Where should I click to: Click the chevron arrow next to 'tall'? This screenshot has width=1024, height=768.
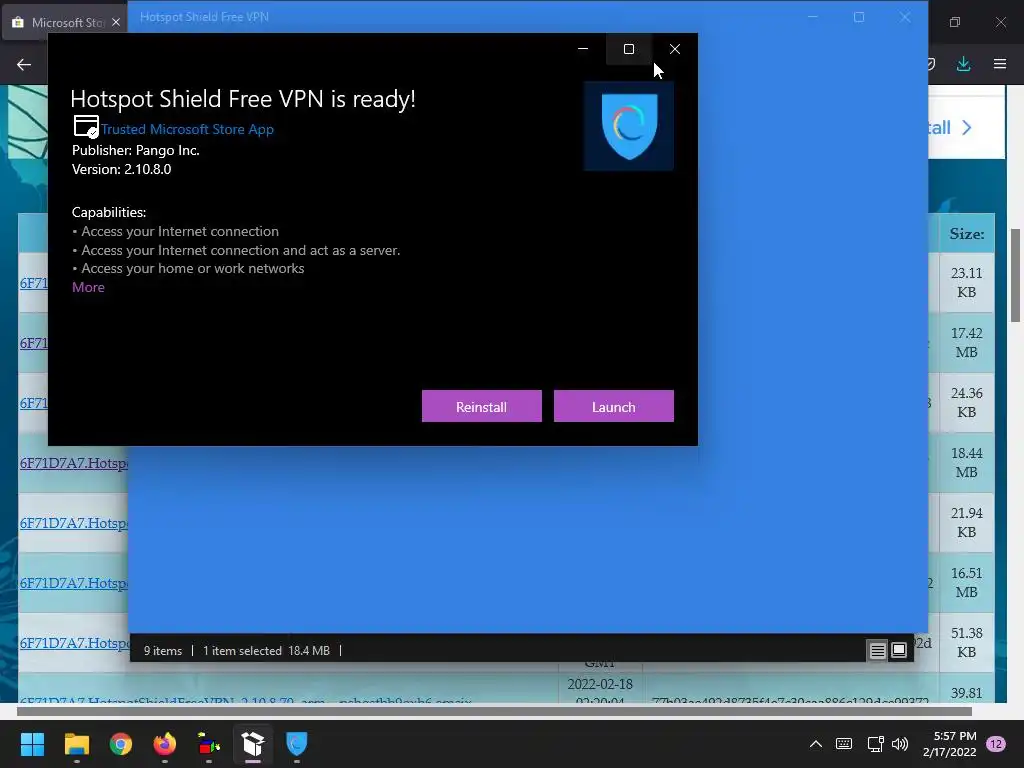[967, 127]
